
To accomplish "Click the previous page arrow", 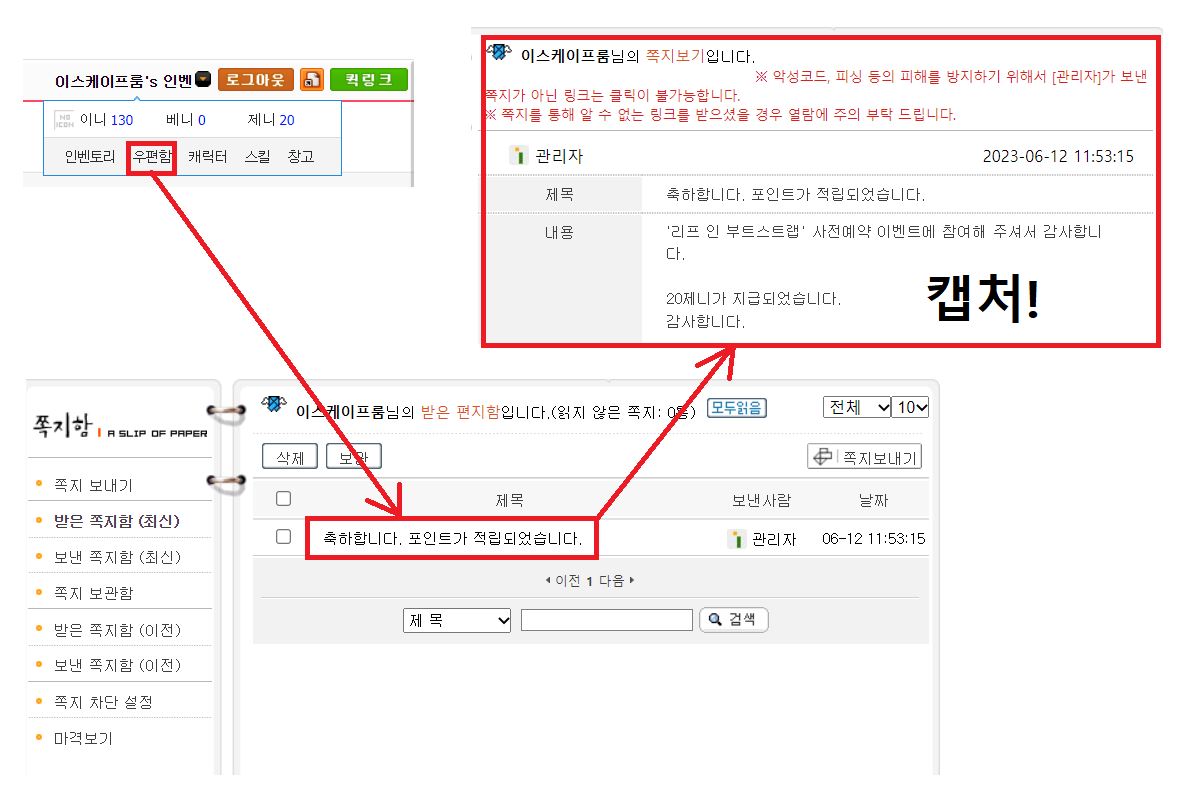I will [x=548, y=581].
